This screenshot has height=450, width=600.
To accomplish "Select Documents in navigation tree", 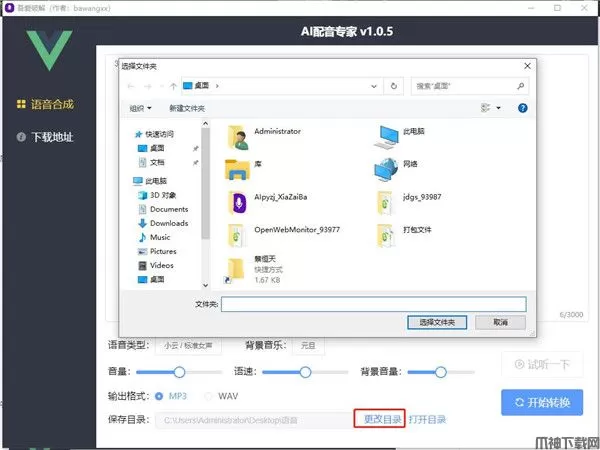I will point(163,209).
